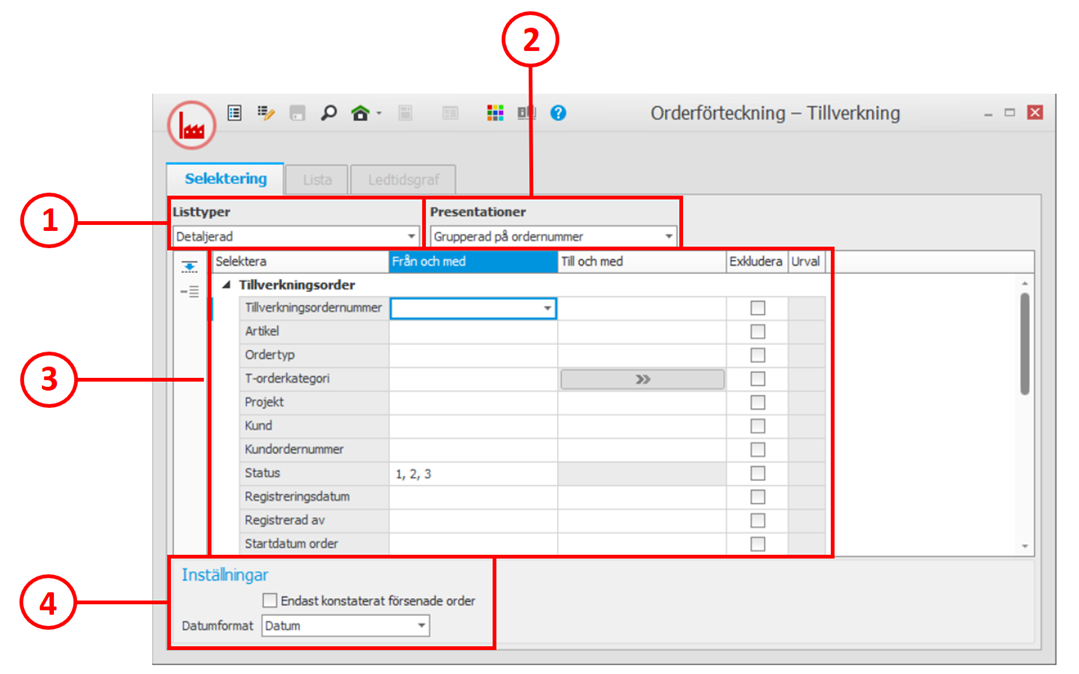The width and height of the screenshot is (1079, 674).
Task: Click the expand-all rows icon left of grid
Action: coord(189,267)
